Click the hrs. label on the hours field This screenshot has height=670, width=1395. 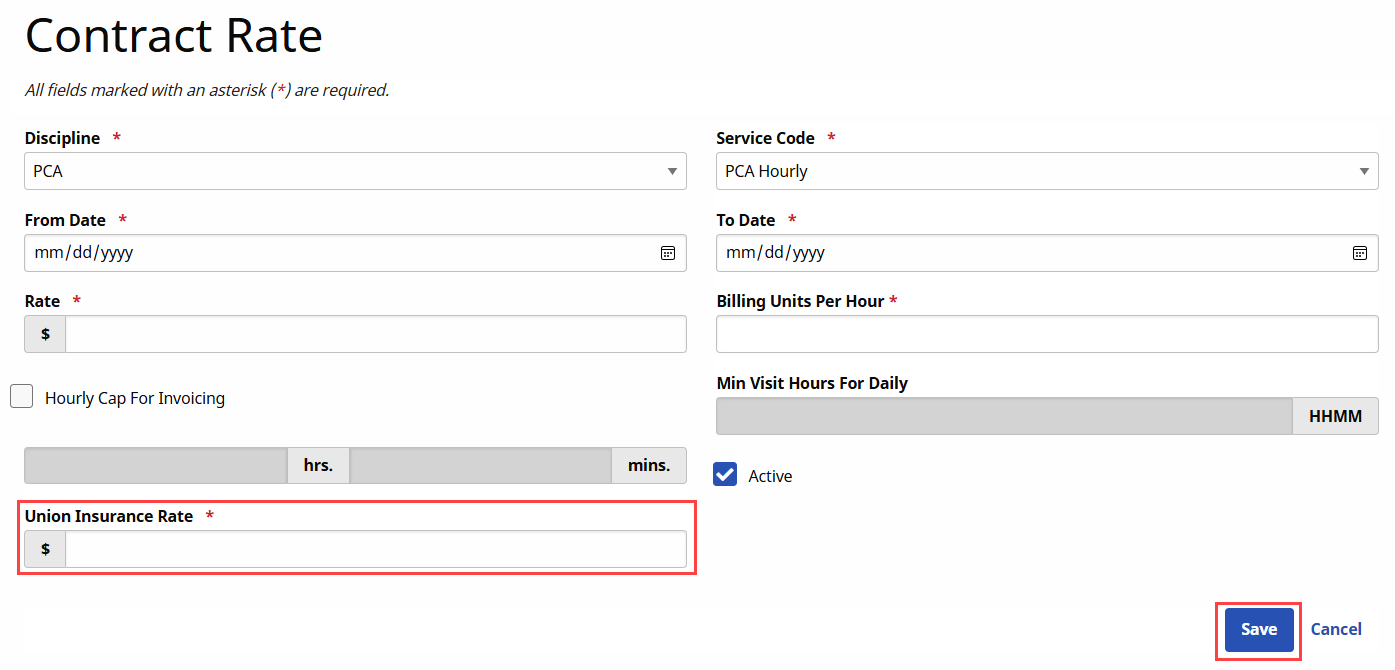pos(317,465)
